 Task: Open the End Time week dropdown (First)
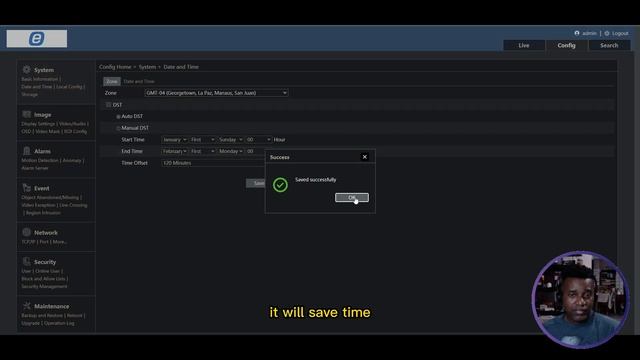pos(202,151)
